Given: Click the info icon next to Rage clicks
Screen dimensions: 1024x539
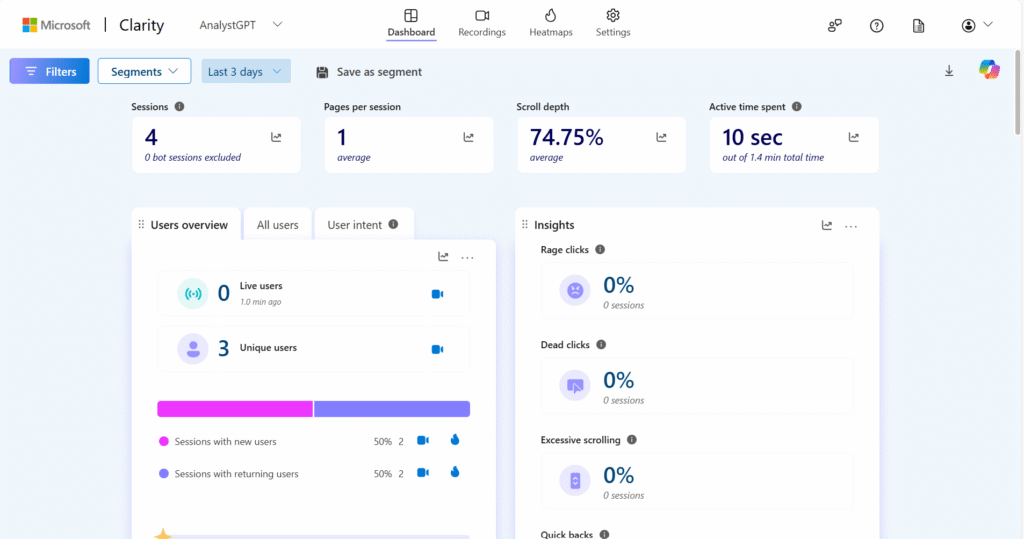Looking at the screenshot, I should point(600,250).
